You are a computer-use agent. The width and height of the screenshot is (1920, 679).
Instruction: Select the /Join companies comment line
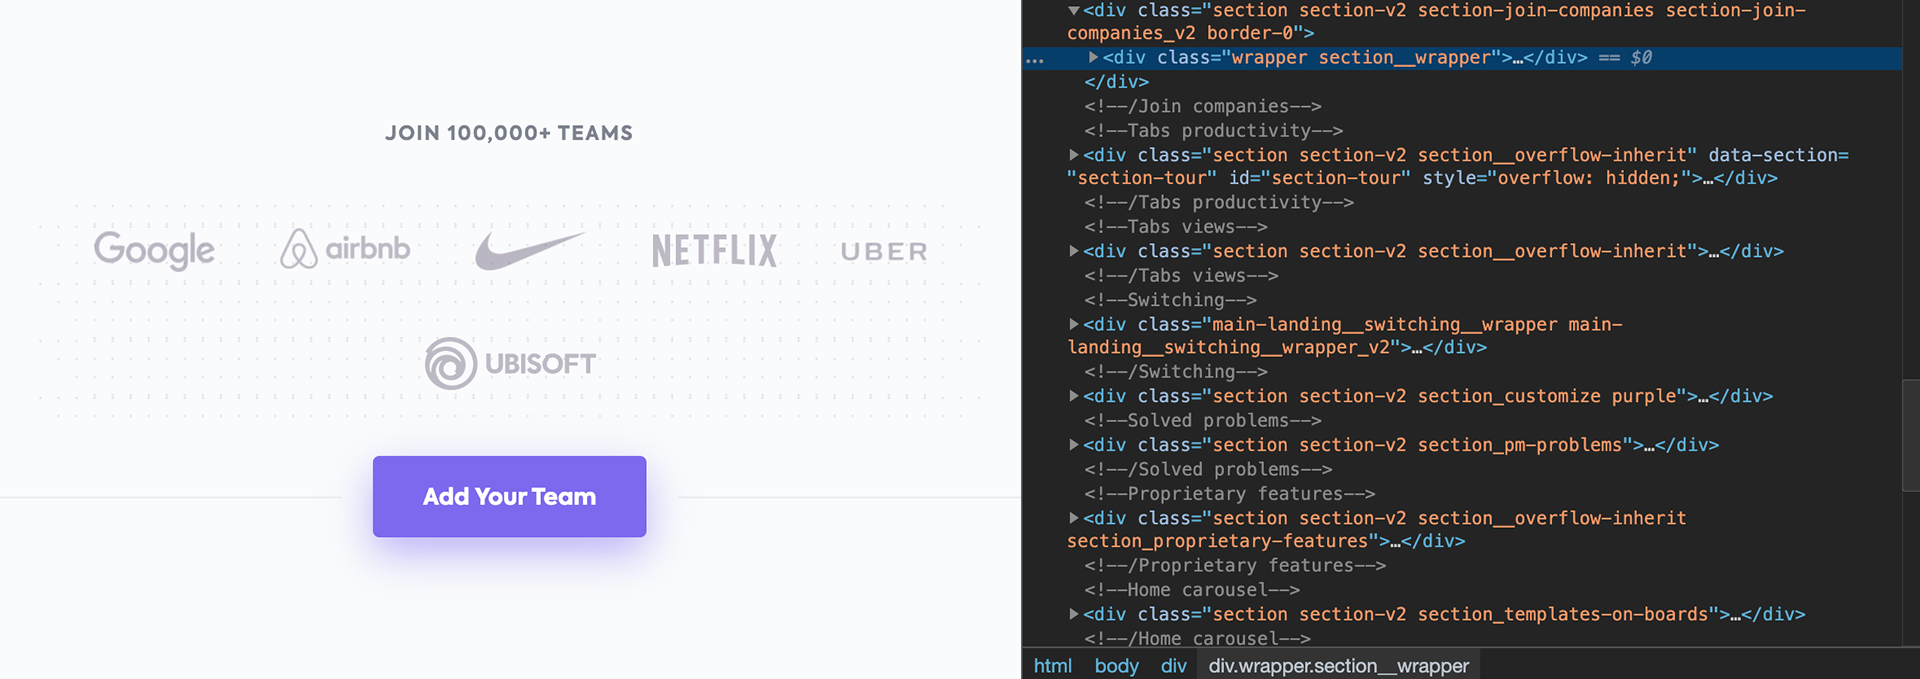click(x=1202, y=106)
